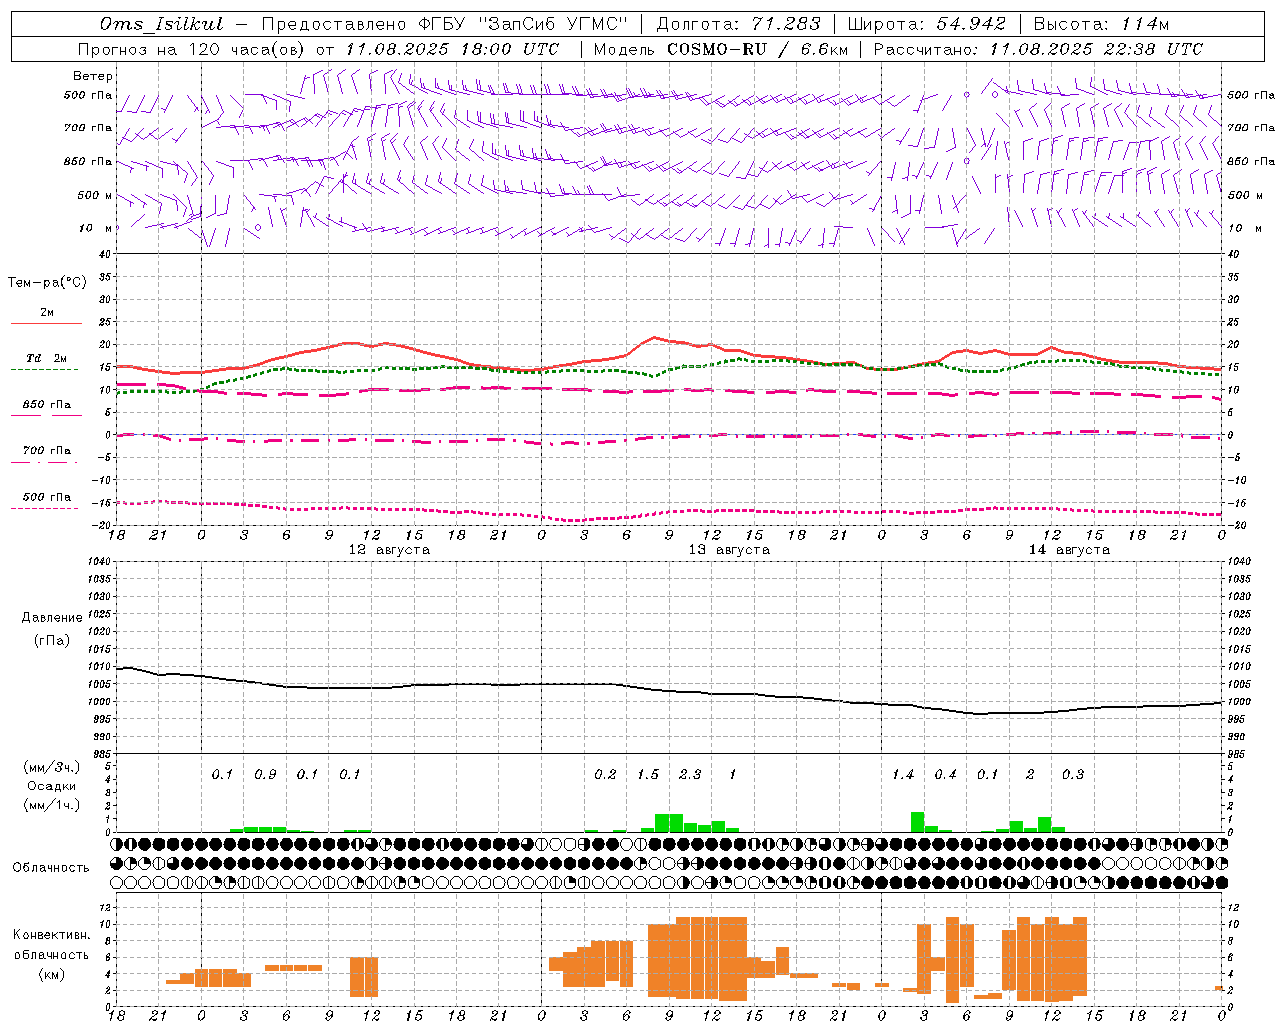Click the Облачность cloud cover label
1280x1024 pixels.
click(51, 868)
